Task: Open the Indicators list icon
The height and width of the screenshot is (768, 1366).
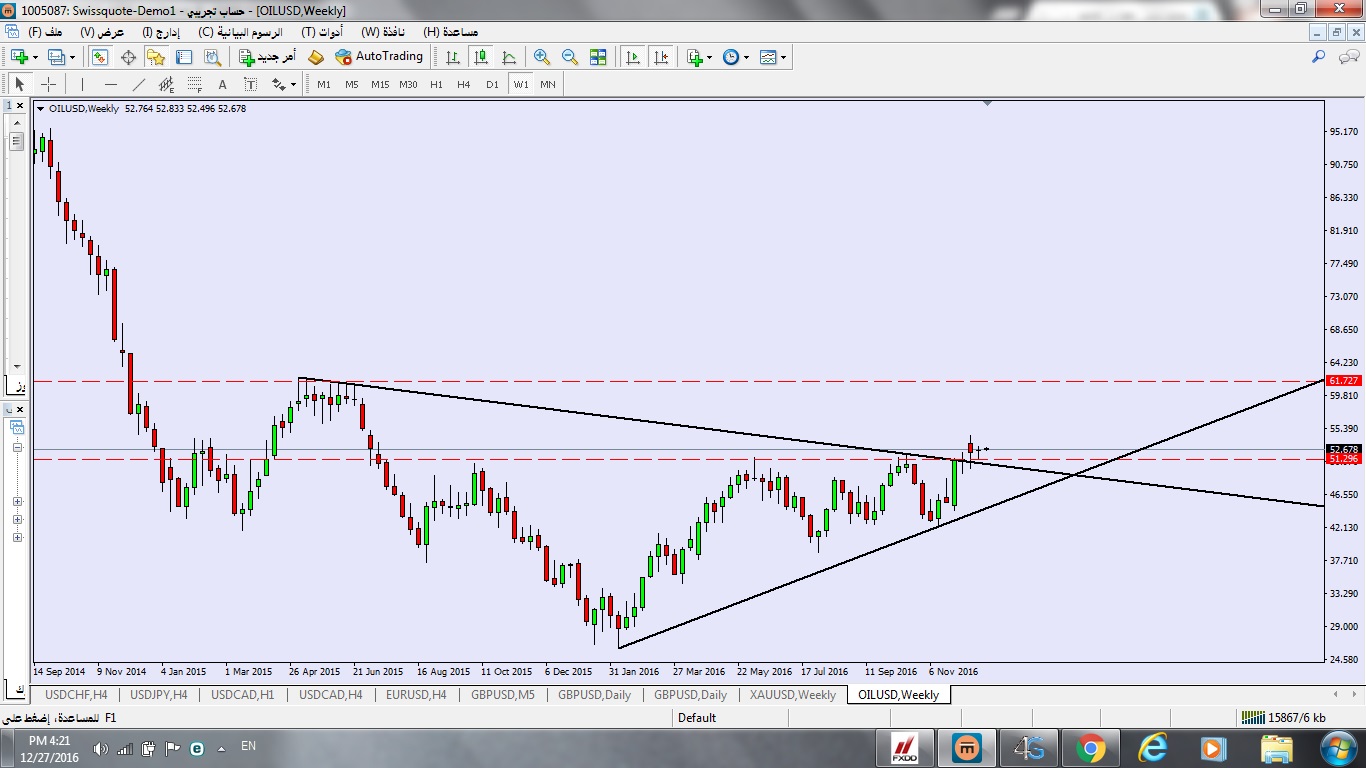Action: [x=695, y=57]
